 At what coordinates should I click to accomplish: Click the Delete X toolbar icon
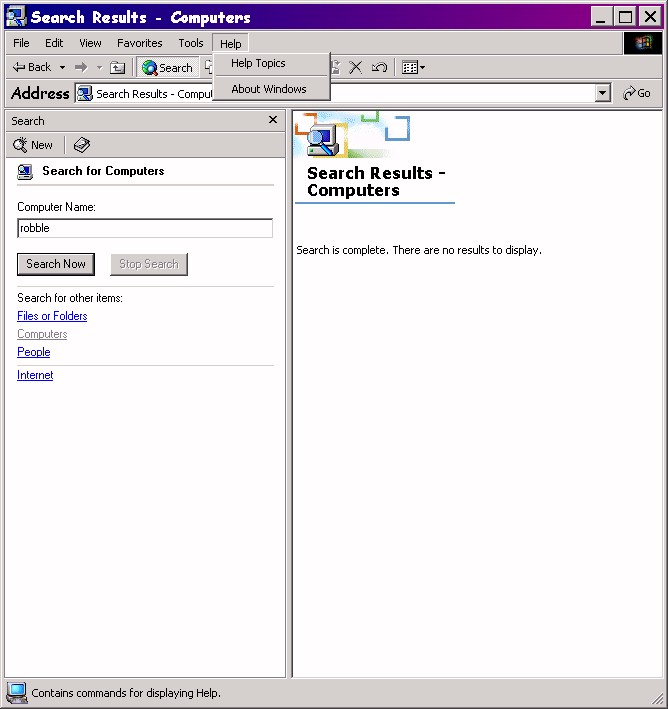[x=355, y=67]
